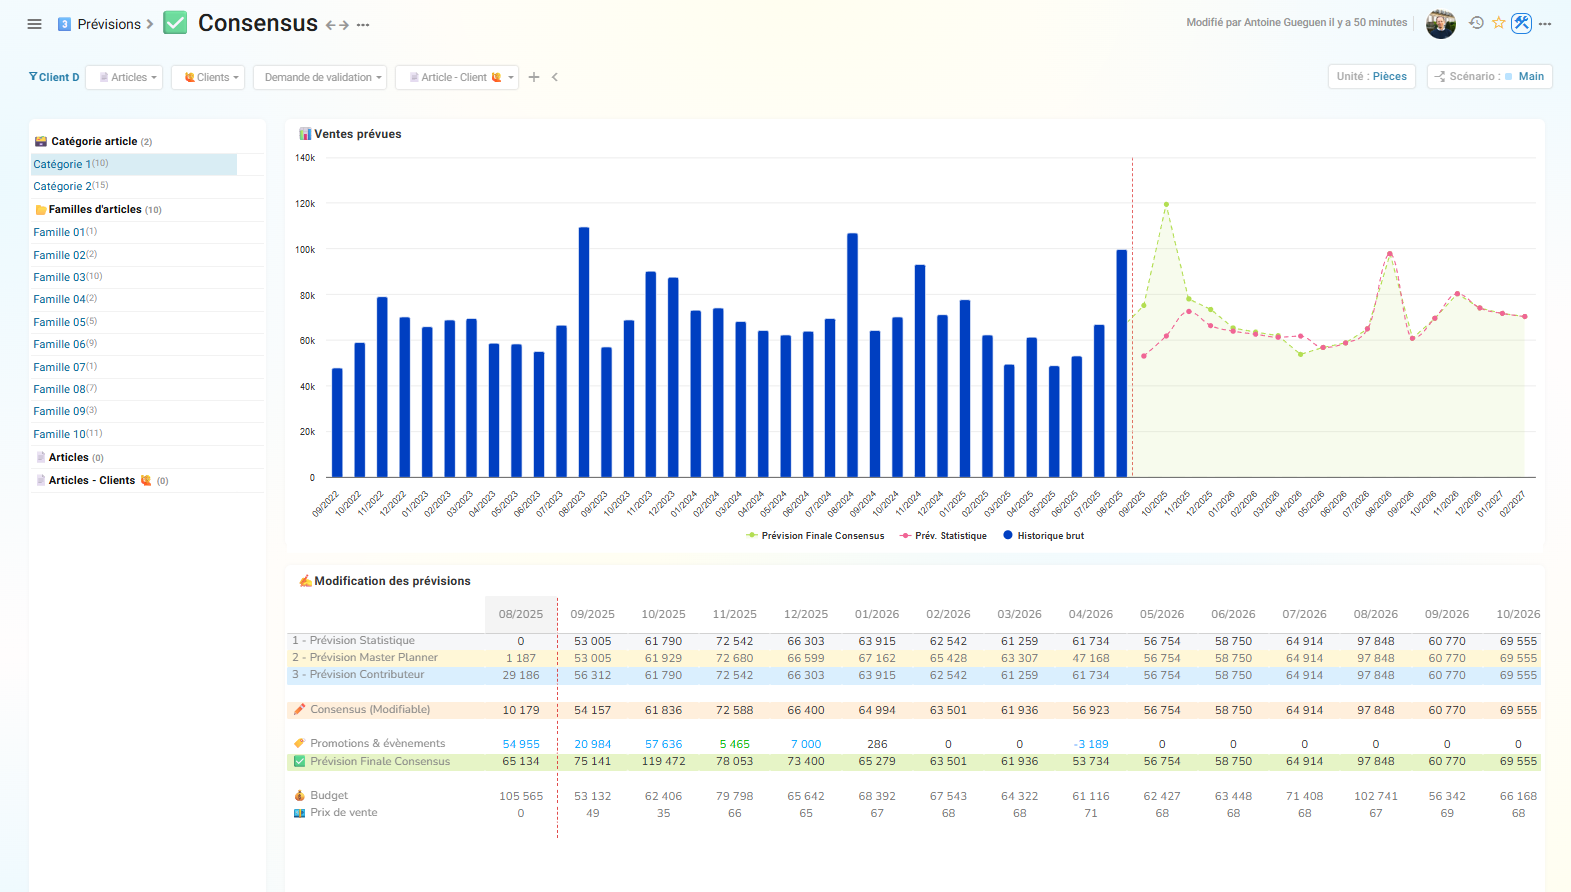Select Catégorie 1 in the list
This screenshot has width=1571, height=892.
click(x=134, y=164)
